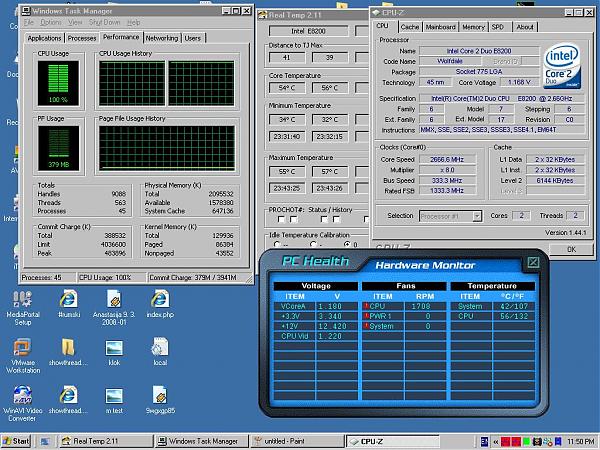Click the Core Speed value field
The width and height of the screenshot is (600, 450).
click(444, 158)
